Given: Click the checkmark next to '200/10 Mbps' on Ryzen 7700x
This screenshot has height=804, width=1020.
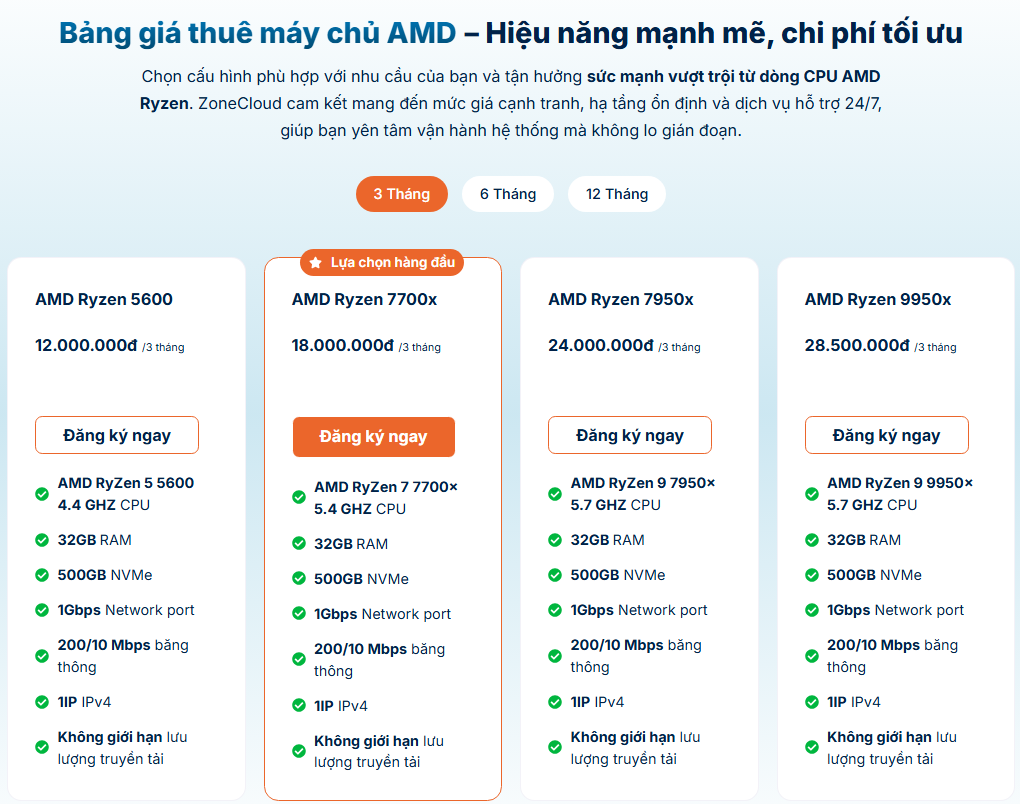Looking at the screenshot, I should (299, 659).
